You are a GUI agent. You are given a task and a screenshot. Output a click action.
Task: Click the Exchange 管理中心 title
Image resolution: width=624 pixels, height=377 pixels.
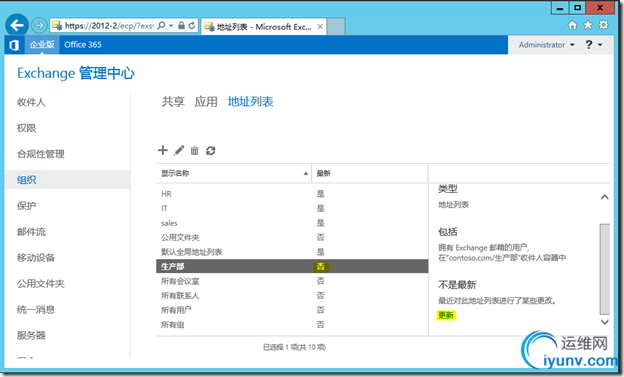coord(76,73)
